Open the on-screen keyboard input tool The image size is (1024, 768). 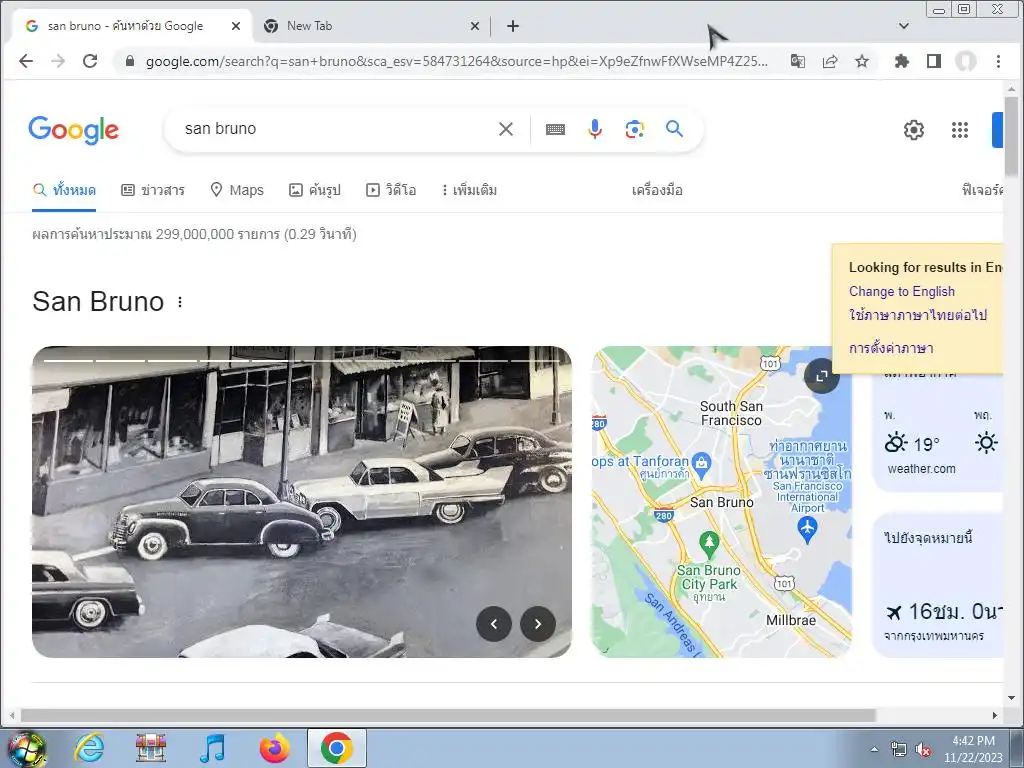555,129
